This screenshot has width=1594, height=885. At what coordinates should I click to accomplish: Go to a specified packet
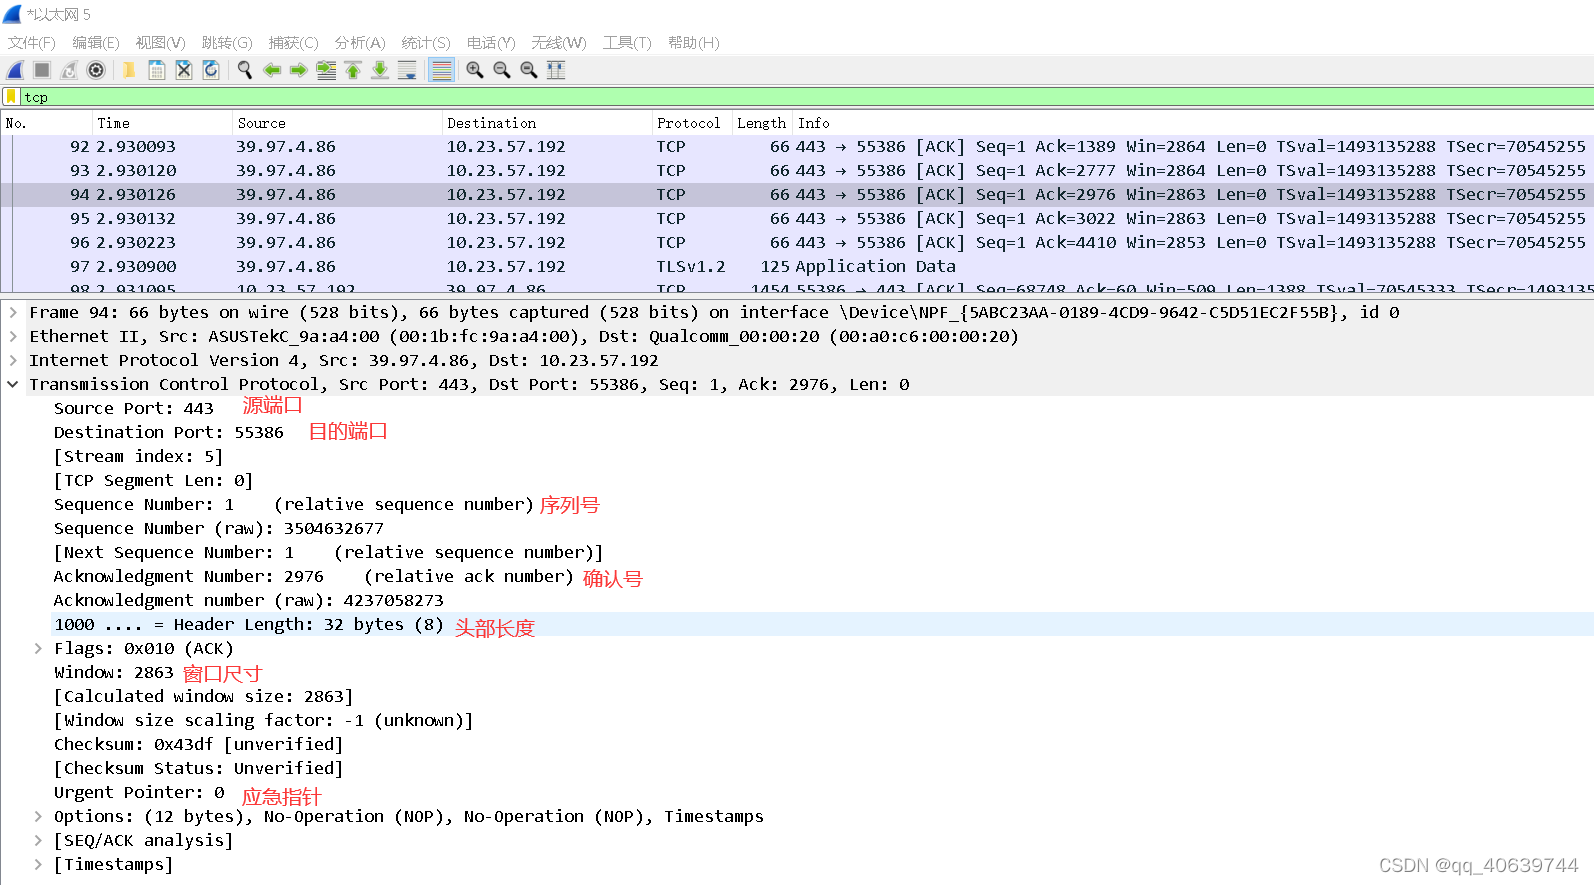(326, 70)
